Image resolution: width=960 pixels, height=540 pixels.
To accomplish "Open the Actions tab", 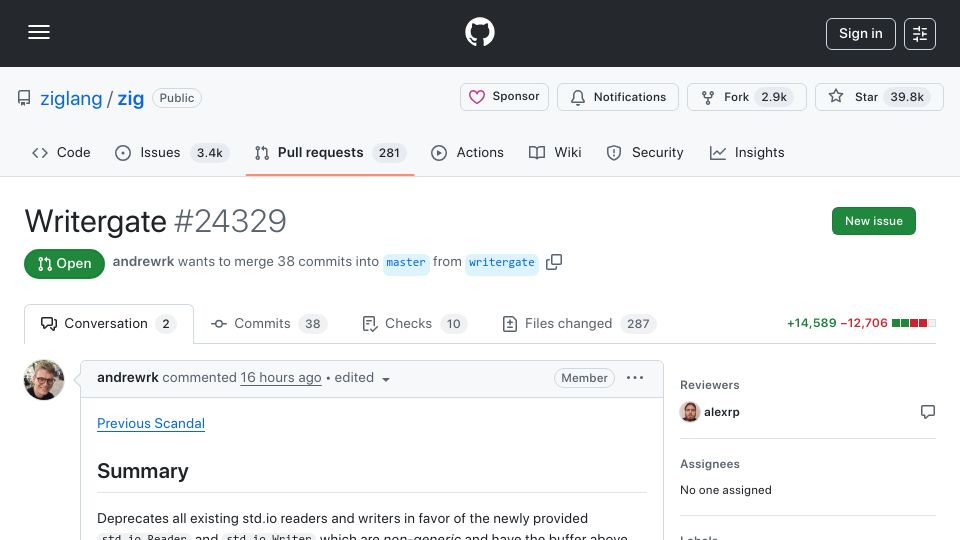I will [467, 152].
